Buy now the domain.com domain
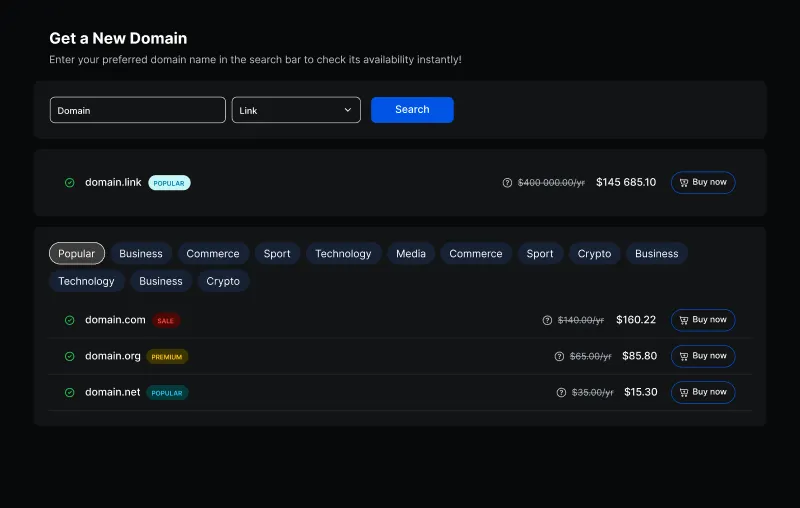This screenshot has height=508, width=800. point(703,320)
